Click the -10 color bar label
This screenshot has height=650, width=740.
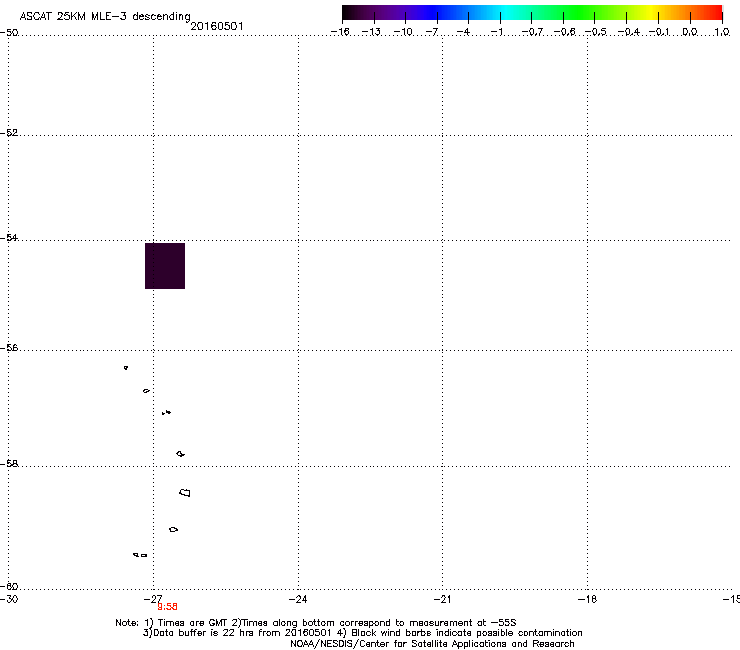tap(403, 32)
